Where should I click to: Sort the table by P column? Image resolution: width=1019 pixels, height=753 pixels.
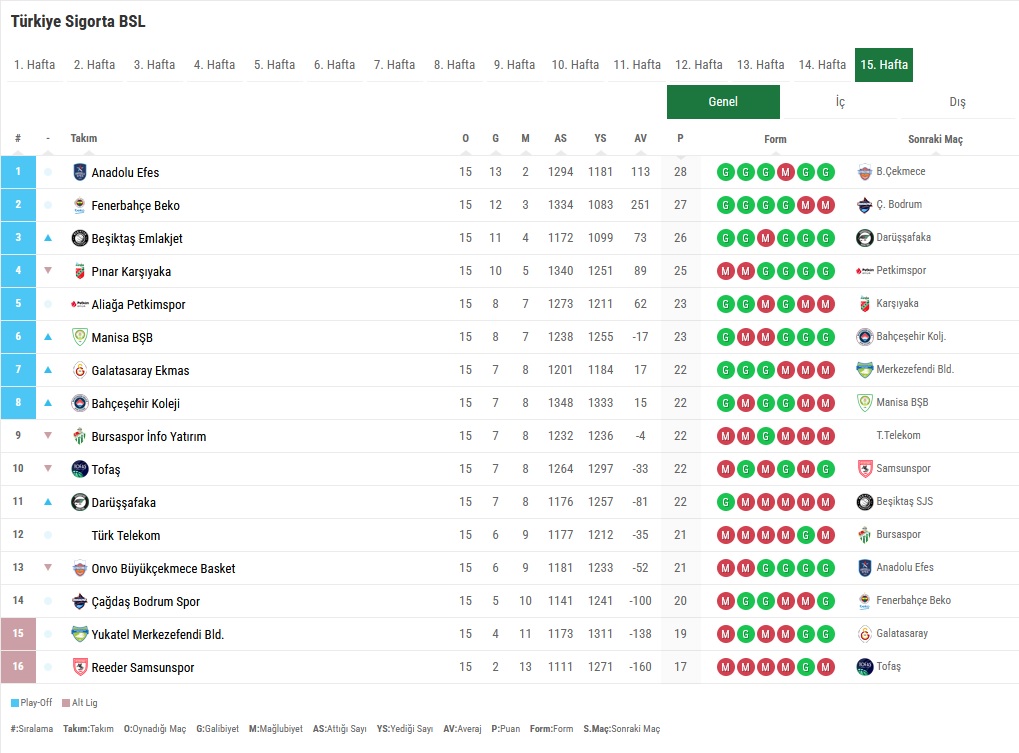point(680,139)
